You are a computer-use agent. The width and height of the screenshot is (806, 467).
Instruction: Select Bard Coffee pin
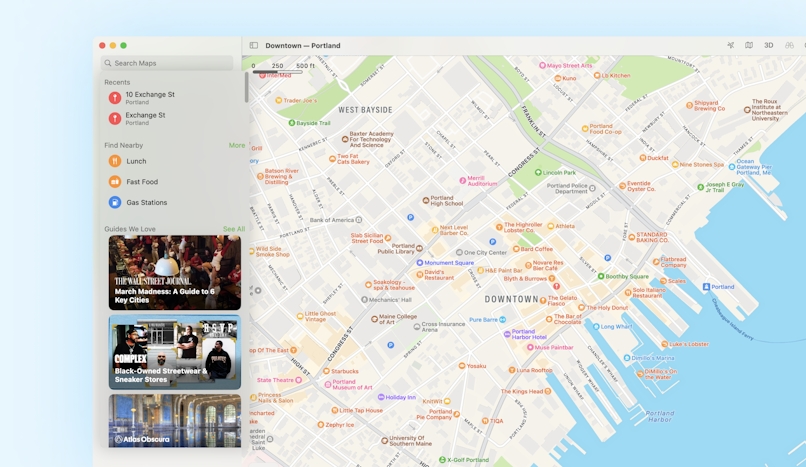click(516, 249)
